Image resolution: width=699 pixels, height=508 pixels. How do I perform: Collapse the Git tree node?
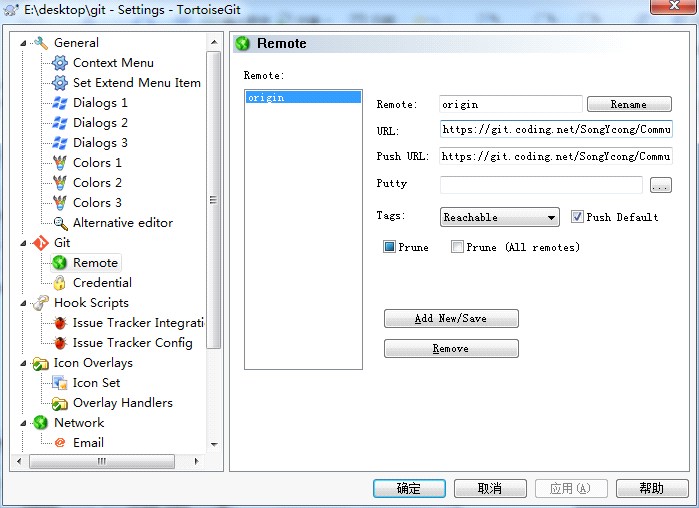click(x=23, y=243)
